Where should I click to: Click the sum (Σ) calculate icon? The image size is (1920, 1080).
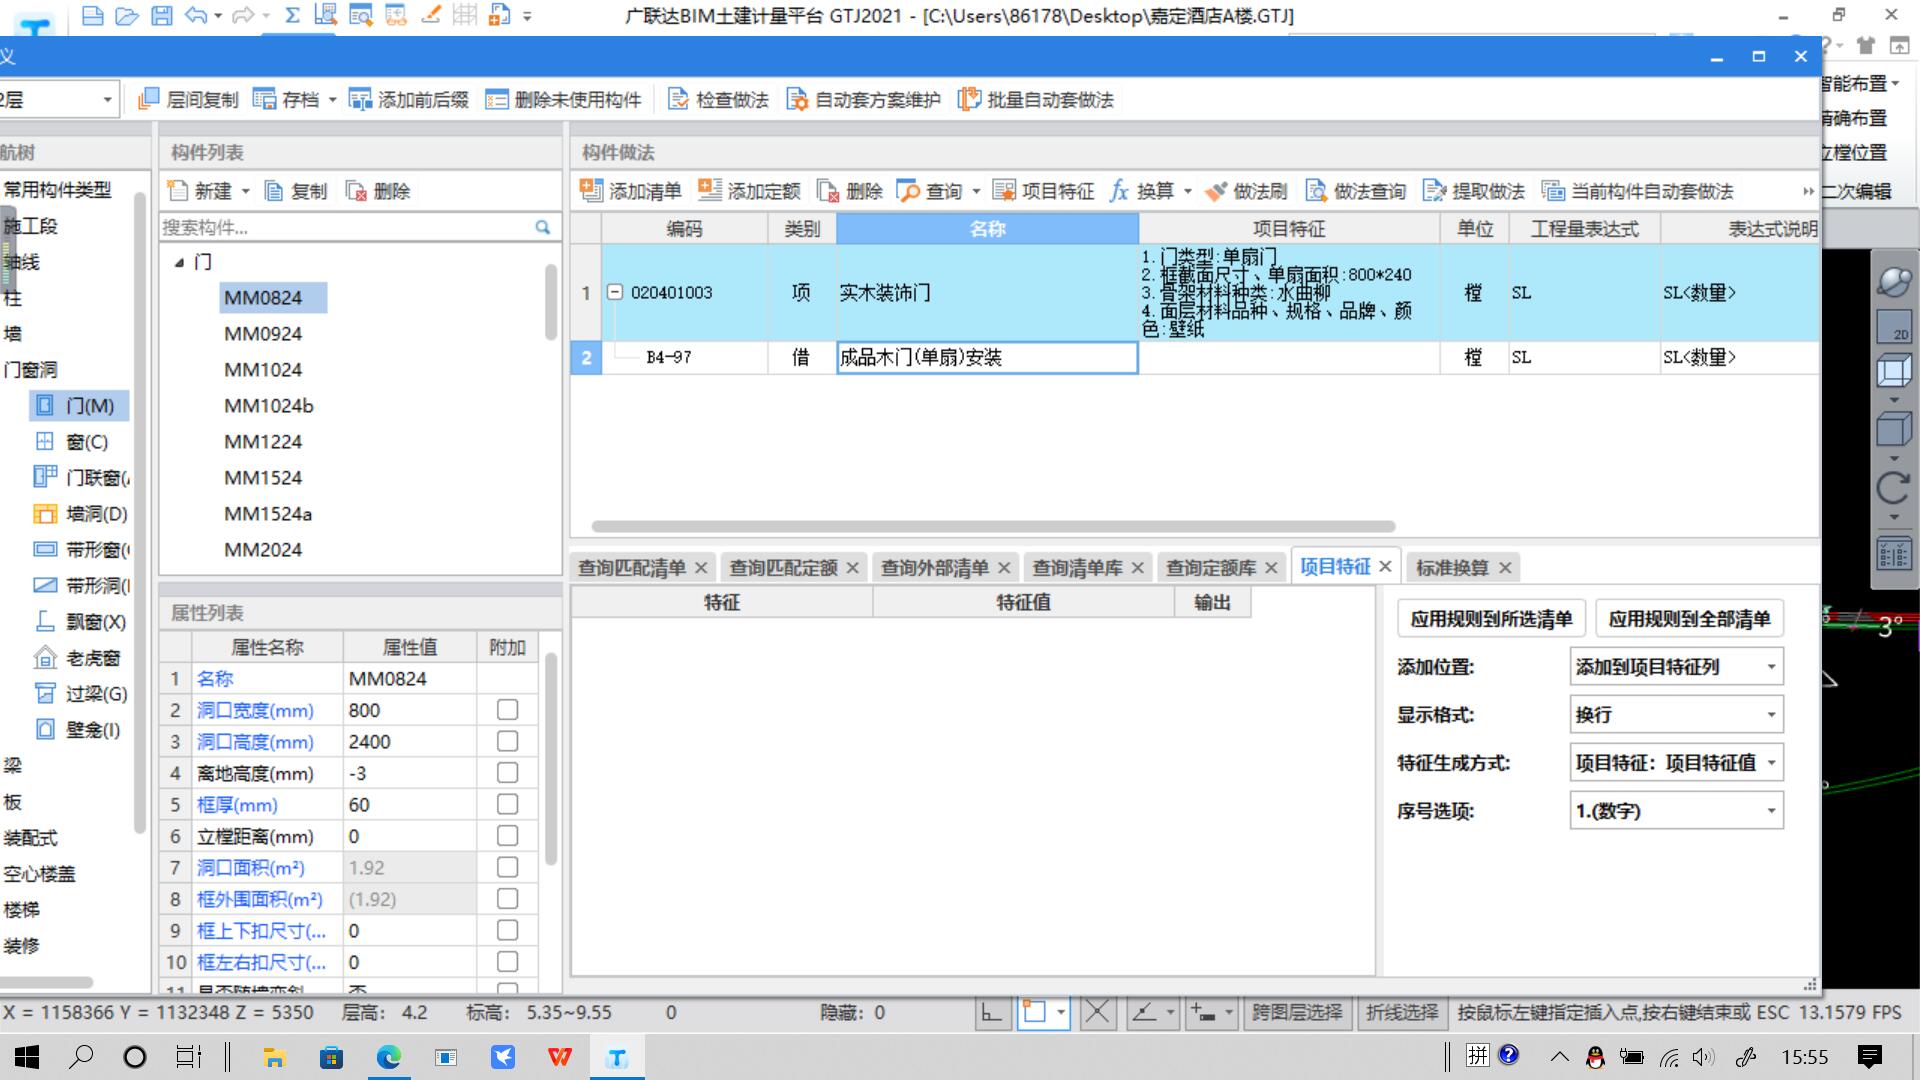[x=292, y=15]
